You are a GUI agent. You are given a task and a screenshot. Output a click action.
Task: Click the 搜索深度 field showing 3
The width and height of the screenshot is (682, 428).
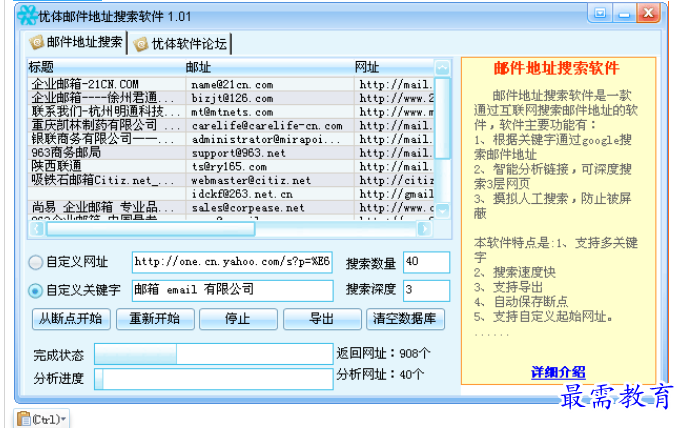click(426, 290)
